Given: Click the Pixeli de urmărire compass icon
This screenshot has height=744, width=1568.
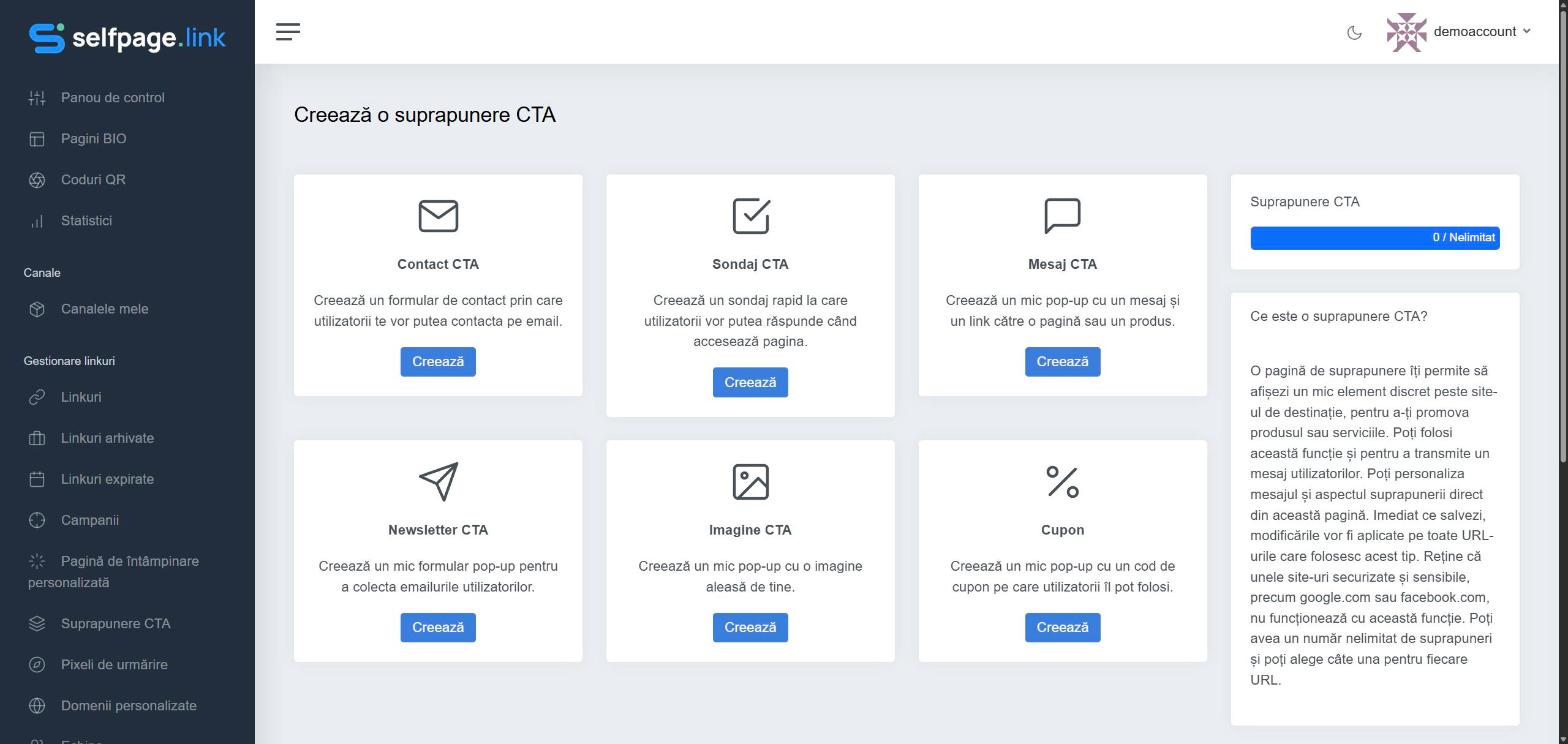Looking at the screenshot, I should (37, 665).
